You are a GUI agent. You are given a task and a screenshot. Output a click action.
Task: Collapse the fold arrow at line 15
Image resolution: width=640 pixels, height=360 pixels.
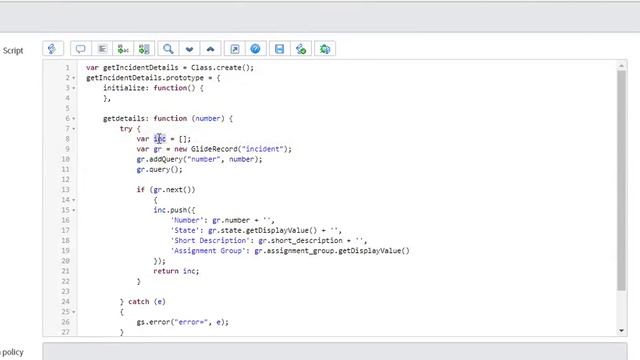[x=74, y=210]
